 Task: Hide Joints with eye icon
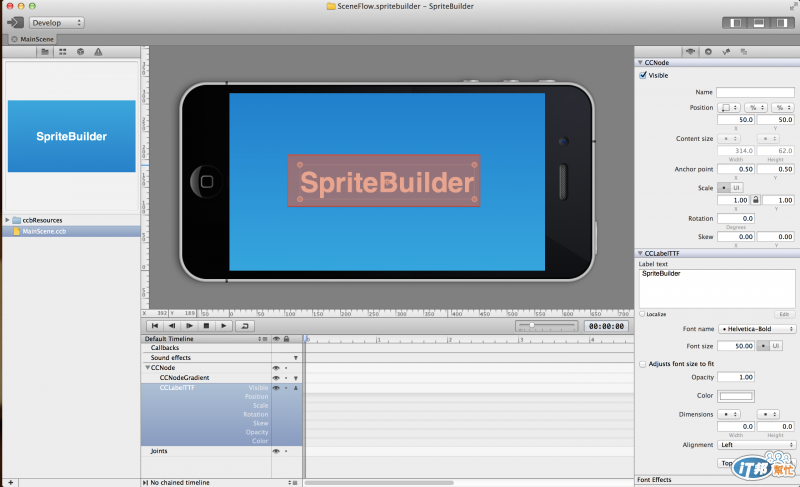point(276,451)
